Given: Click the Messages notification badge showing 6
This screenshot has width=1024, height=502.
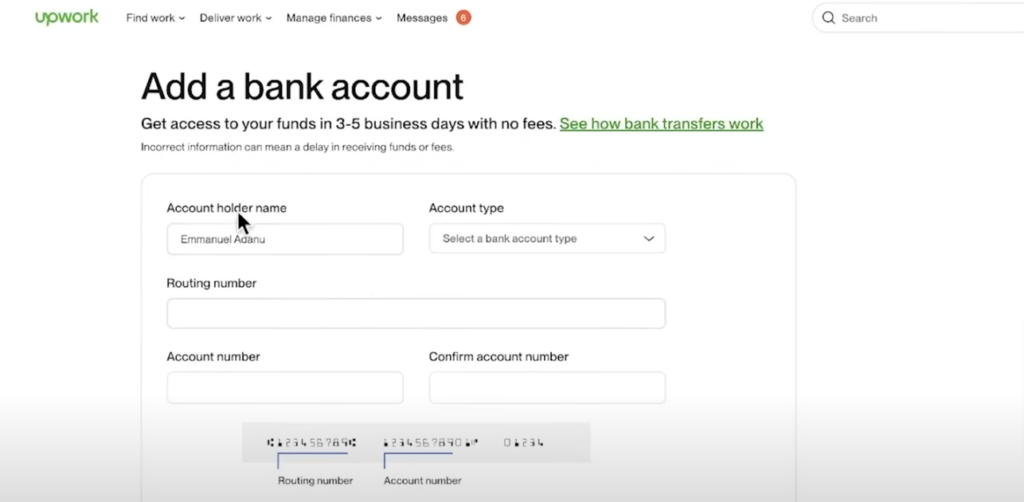Looking at the screenshot, I should click(x=463, y=18).
